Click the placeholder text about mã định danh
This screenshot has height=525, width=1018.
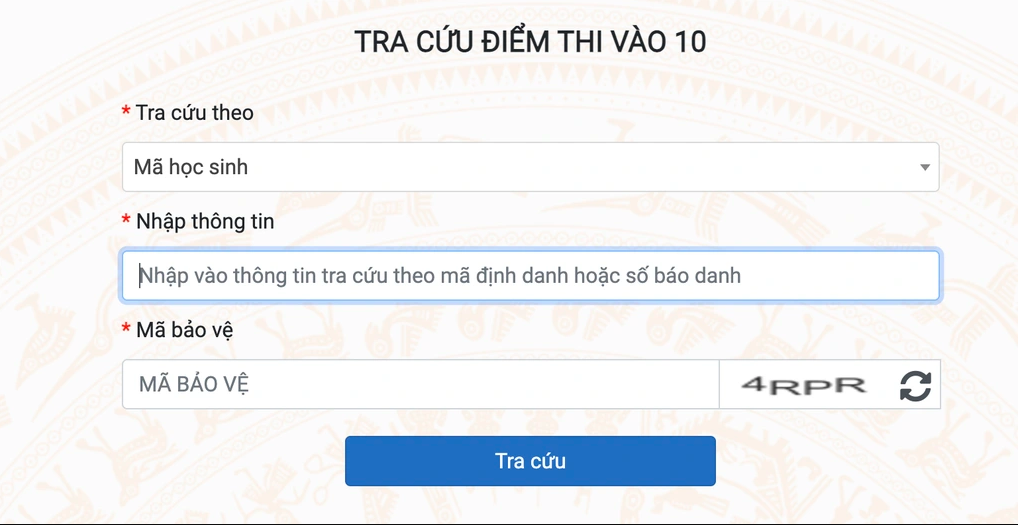pos(440,275)
